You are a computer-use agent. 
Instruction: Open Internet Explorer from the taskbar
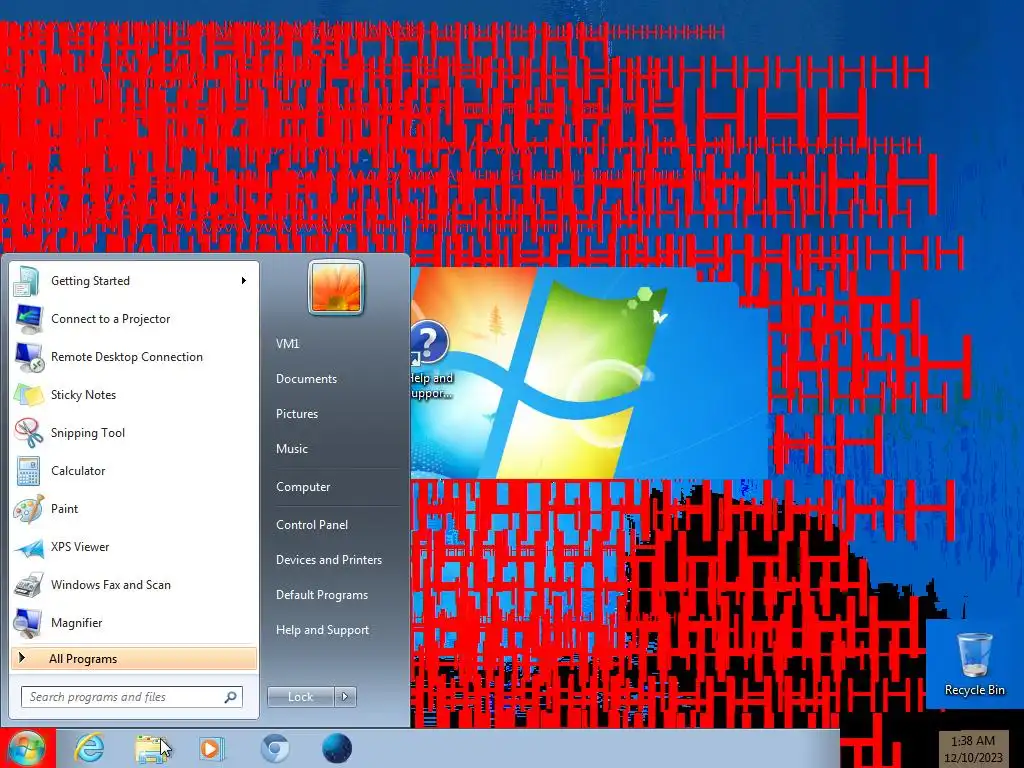coord(89,748)
